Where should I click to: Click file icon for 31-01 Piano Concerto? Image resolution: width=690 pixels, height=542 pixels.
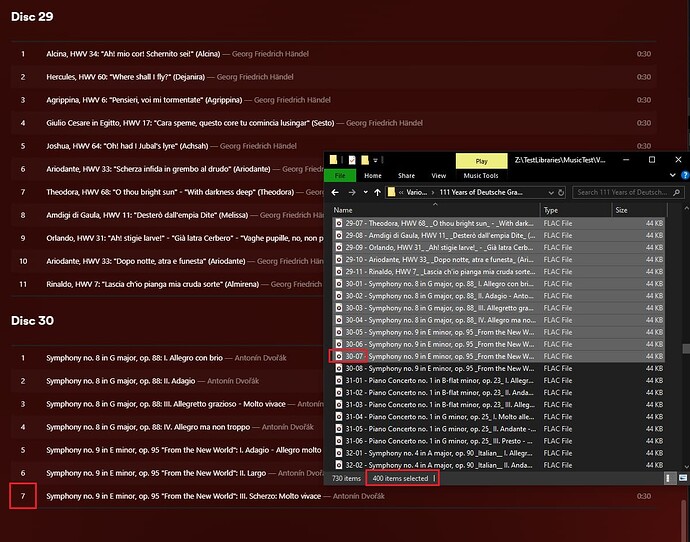(339, 381)
